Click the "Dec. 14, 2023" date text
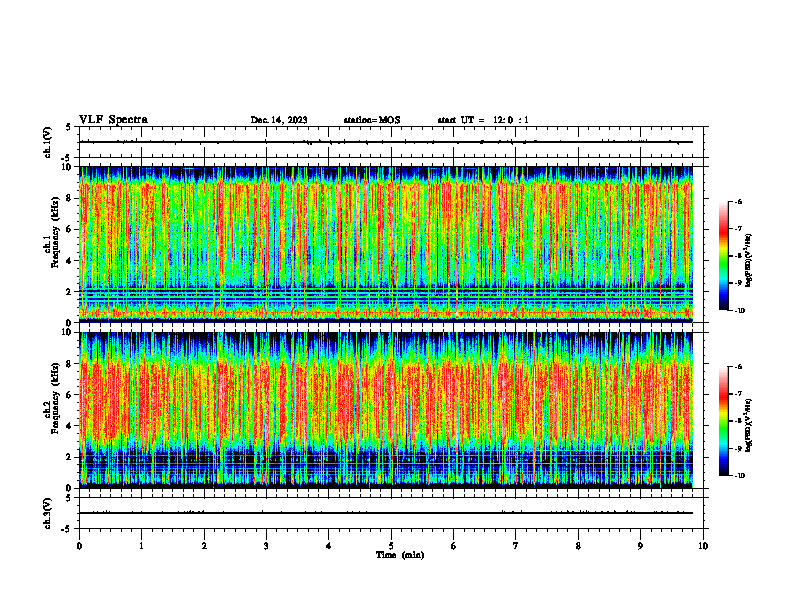The width and height of the screenshot is (792, 612). (x=279, y=120)
